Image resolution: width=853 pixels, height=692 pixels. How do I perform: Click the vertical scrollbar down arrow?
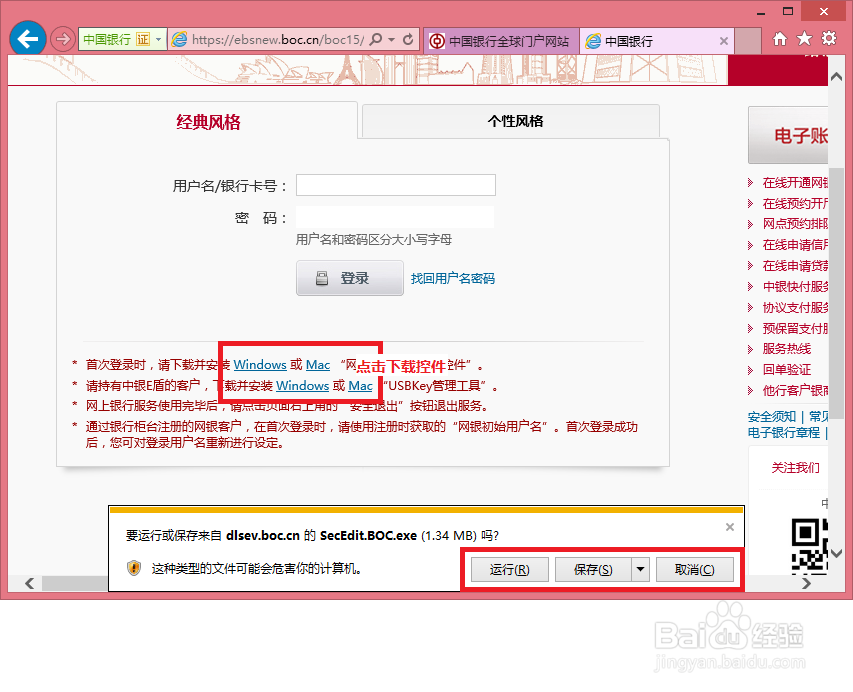[836, 553]
